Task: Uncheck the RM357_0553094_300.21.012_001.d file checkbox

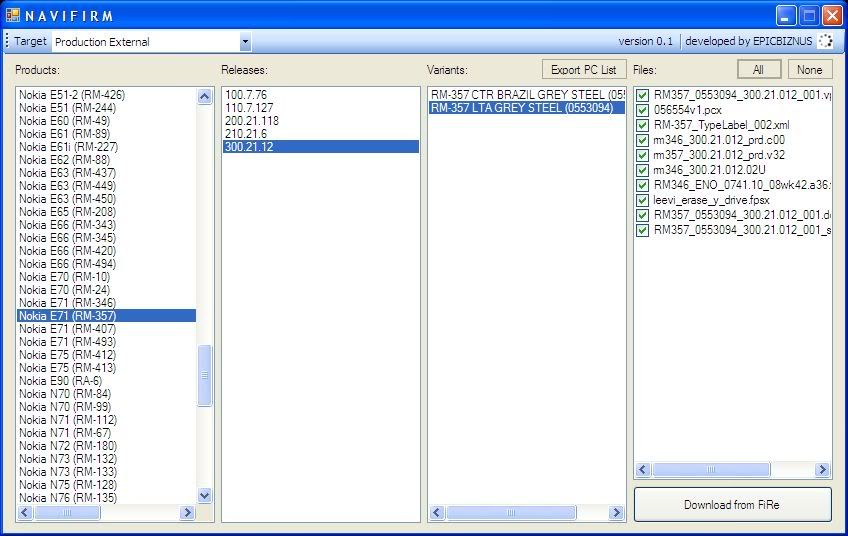Action: click(x=642, y=215)
